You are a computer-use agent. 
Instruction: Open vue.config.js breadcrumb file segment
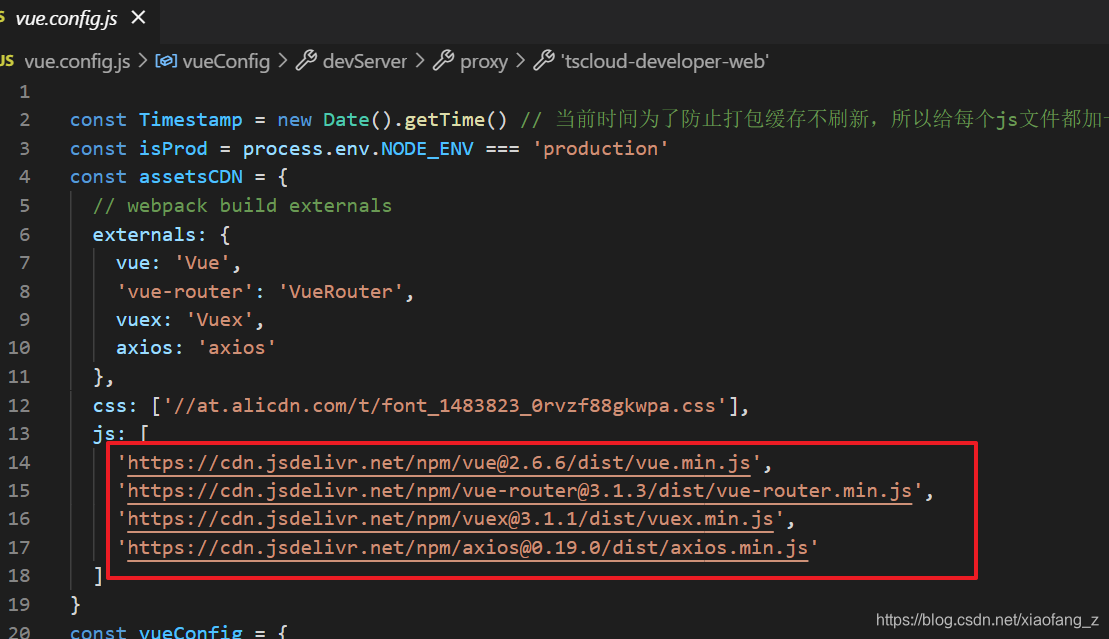tap(77, 62)
